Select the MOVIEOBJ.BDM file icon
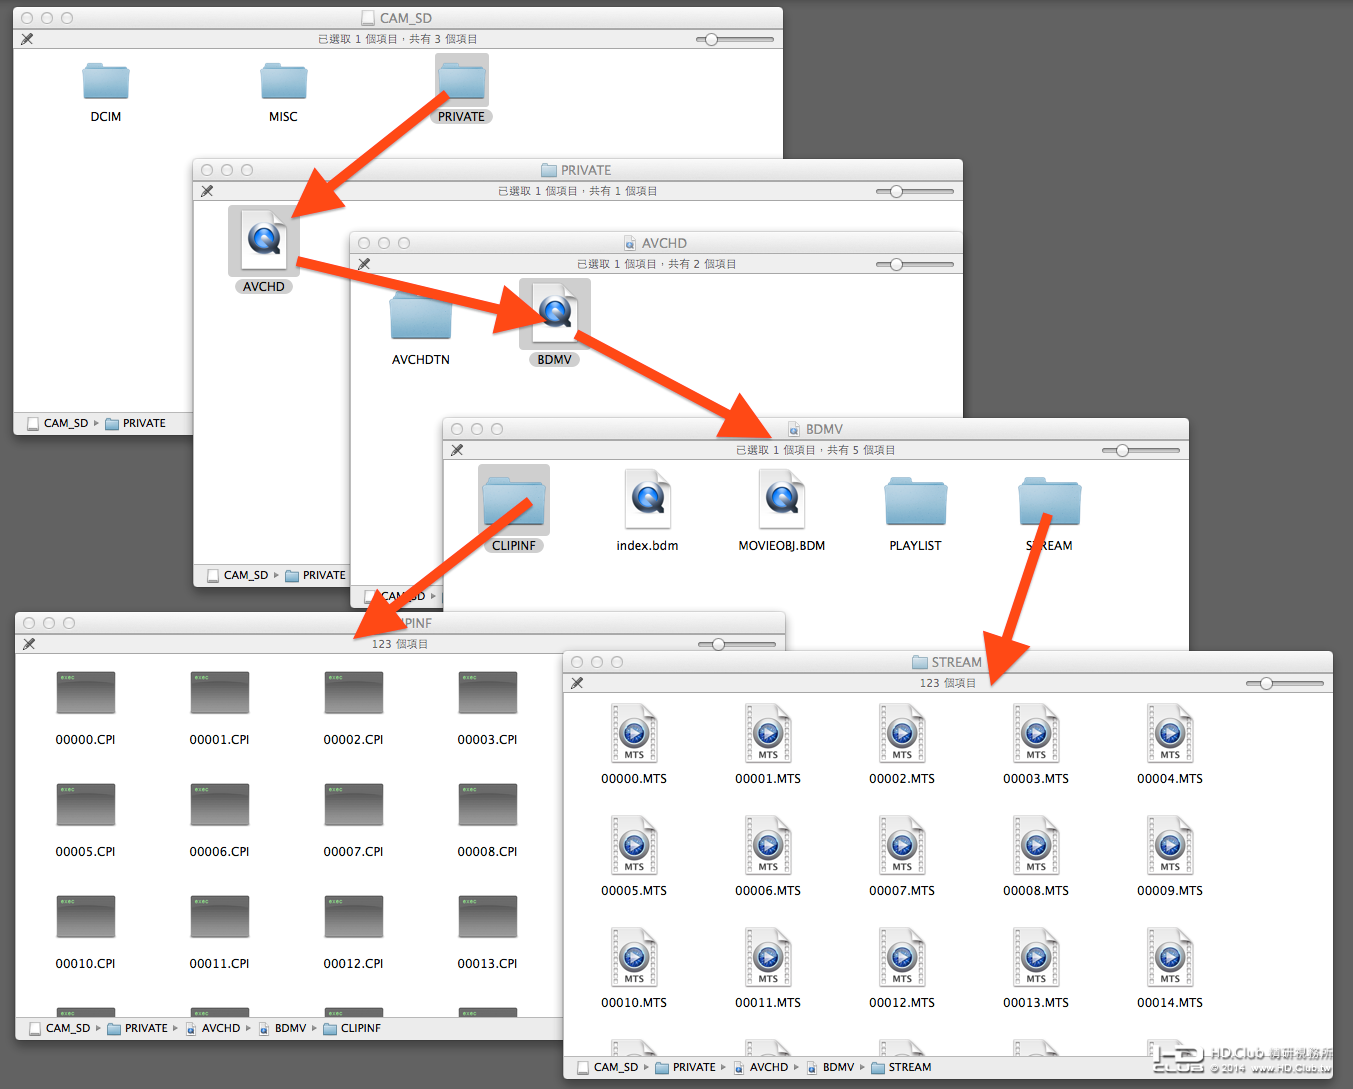This screenshot has width=1353, height=1089. (782, 499)
